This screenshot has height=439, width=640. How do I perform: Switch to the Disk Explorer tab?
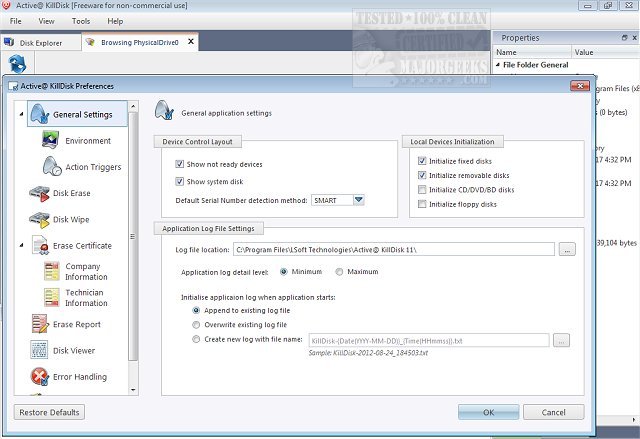[x=40, y=42]
